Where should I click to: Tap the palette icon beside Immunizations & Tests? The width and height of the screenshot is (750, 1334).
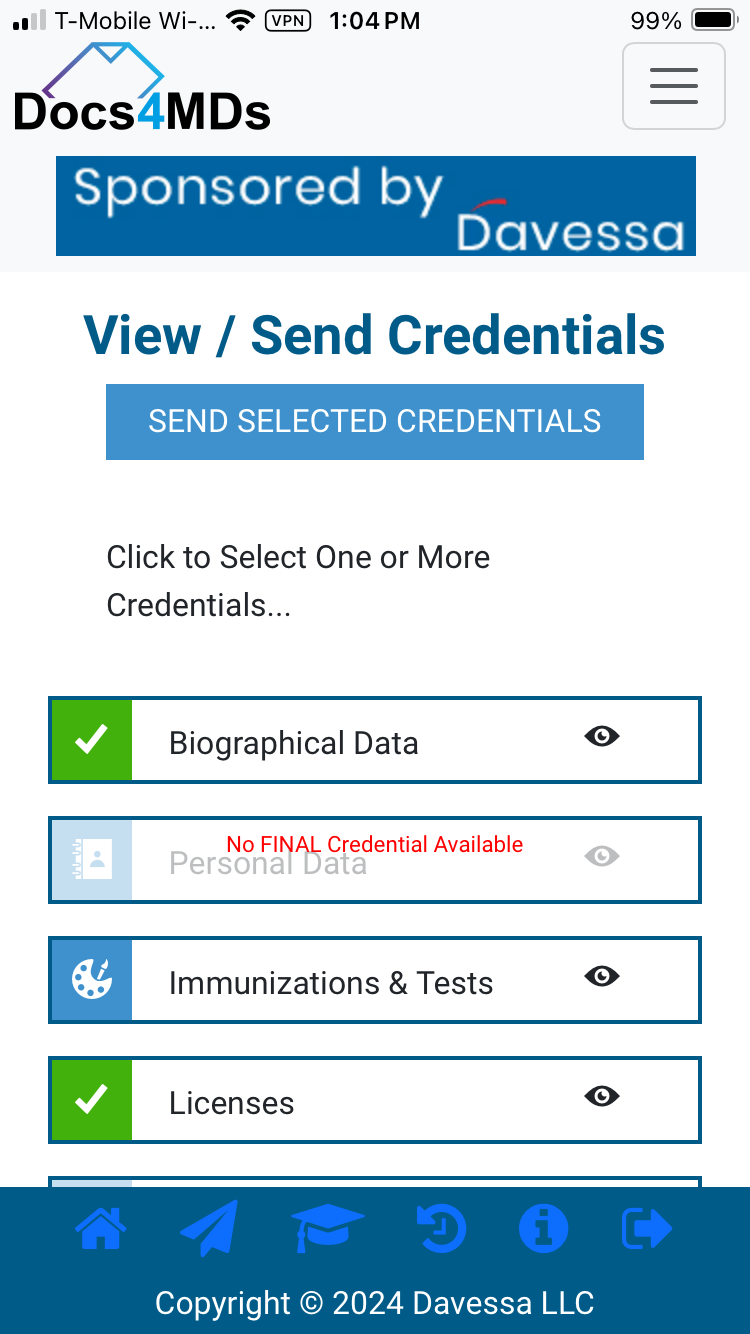[92, 980]
